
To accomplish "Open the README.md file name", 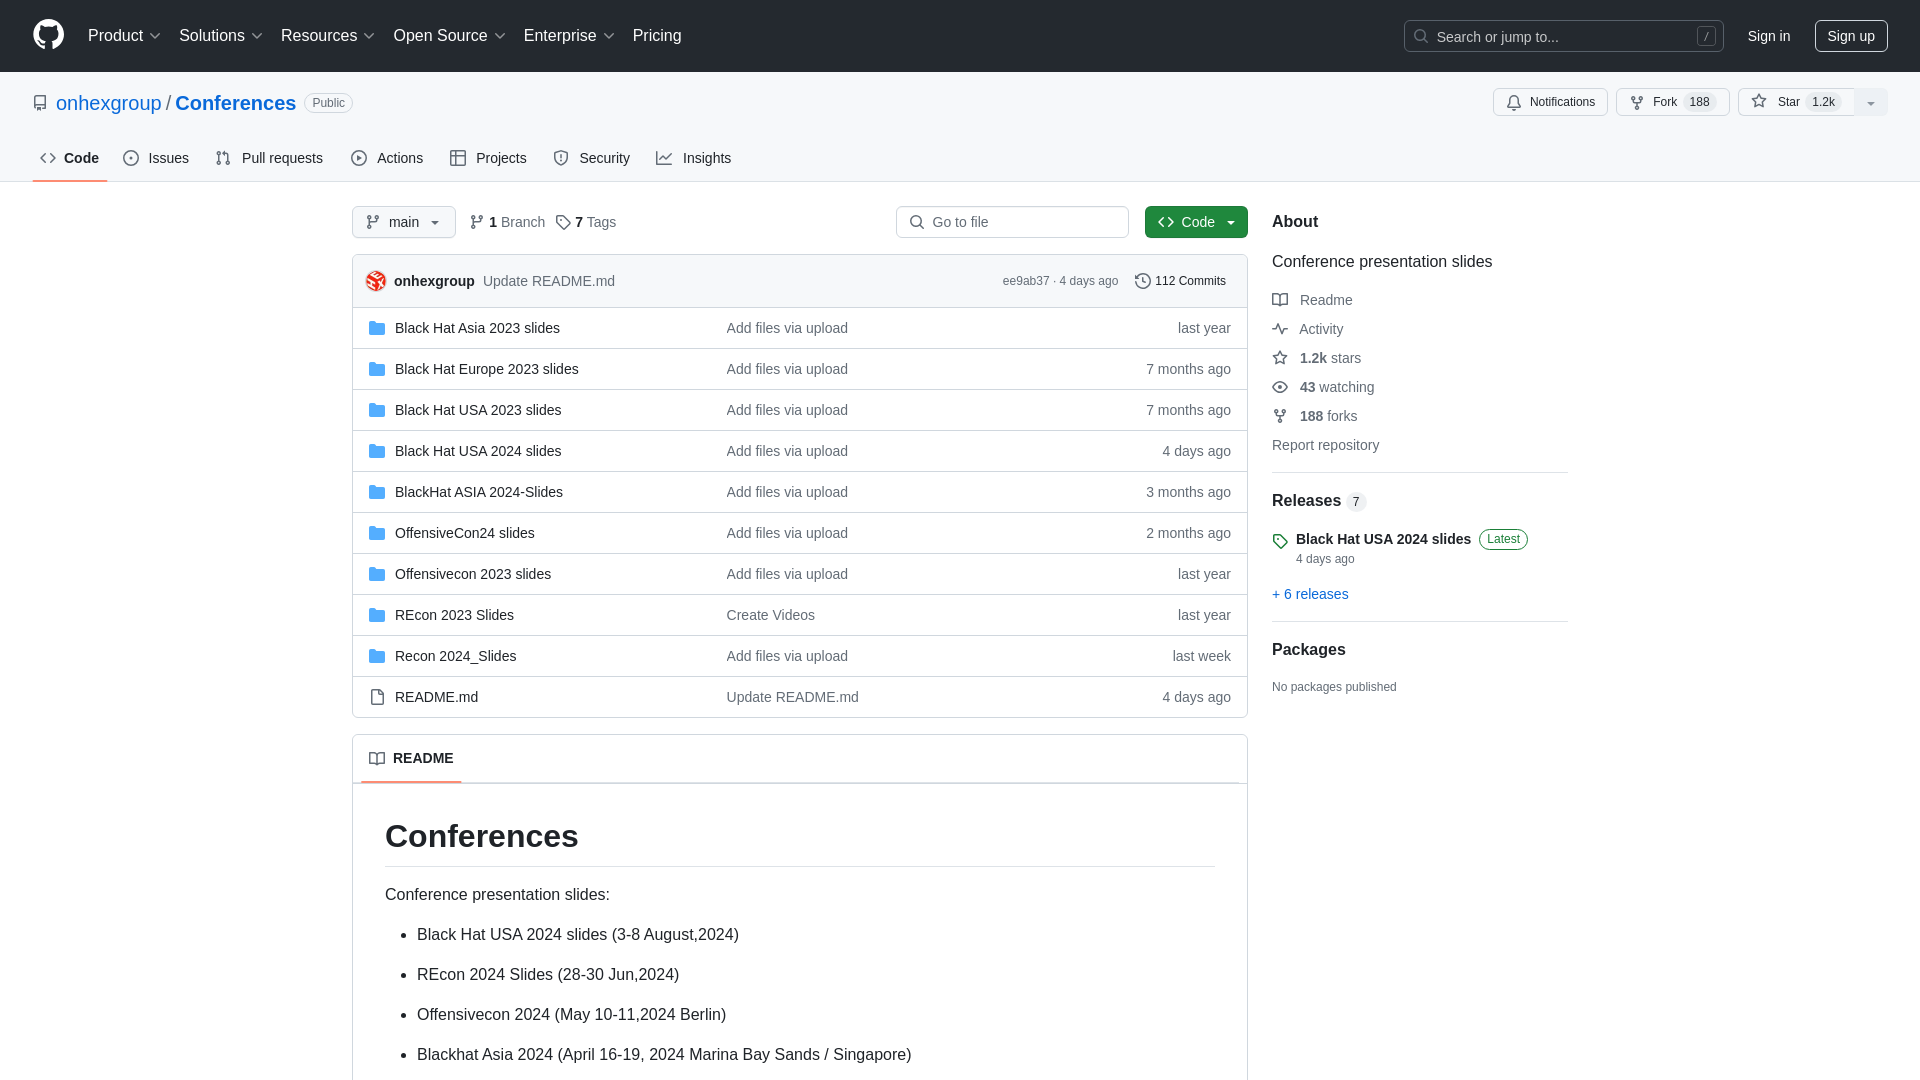I will pyautogui.click(x=436, y=697).
